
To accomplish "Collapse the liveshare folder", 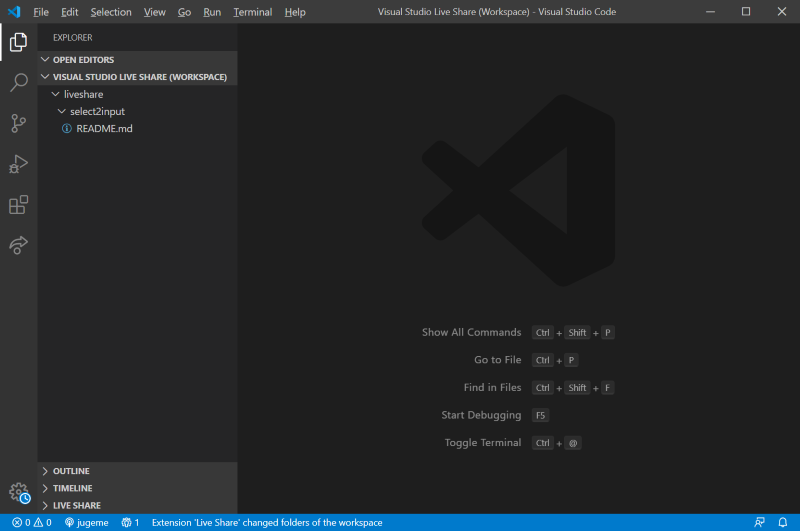I will tap(138, 94).
